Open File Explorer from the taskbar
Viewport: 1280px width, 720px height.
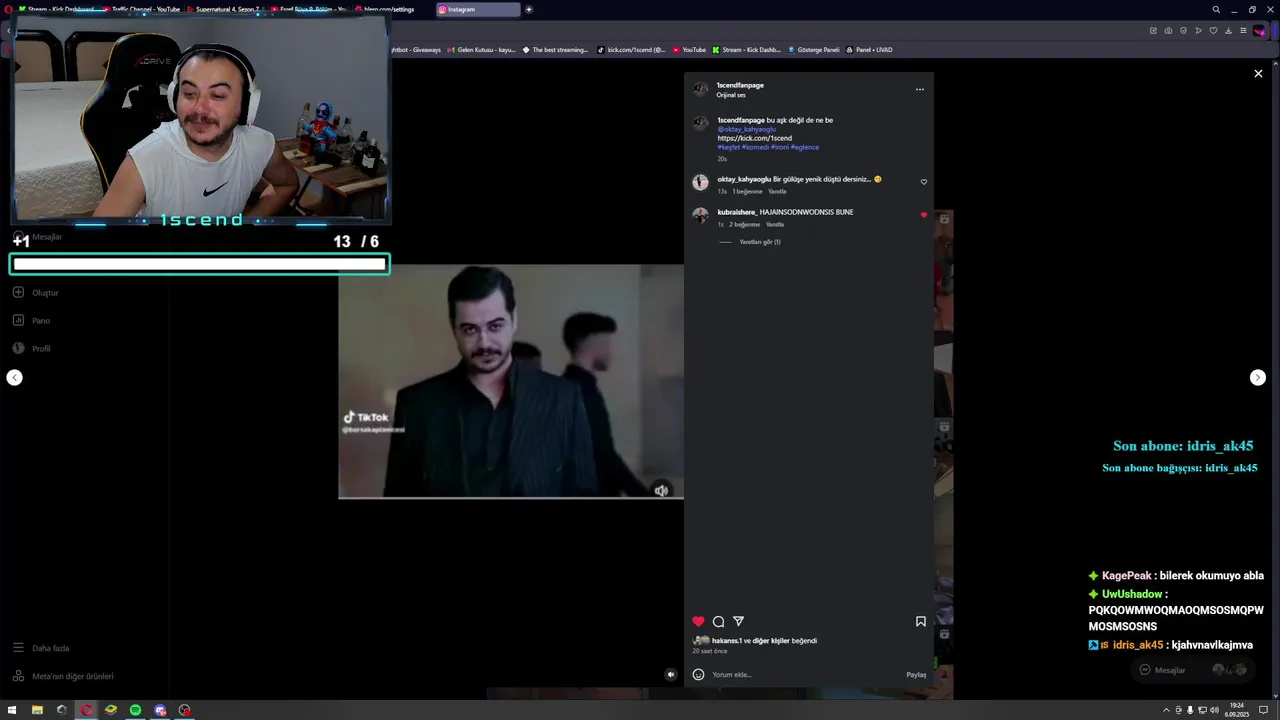click(x=37, y=710)
